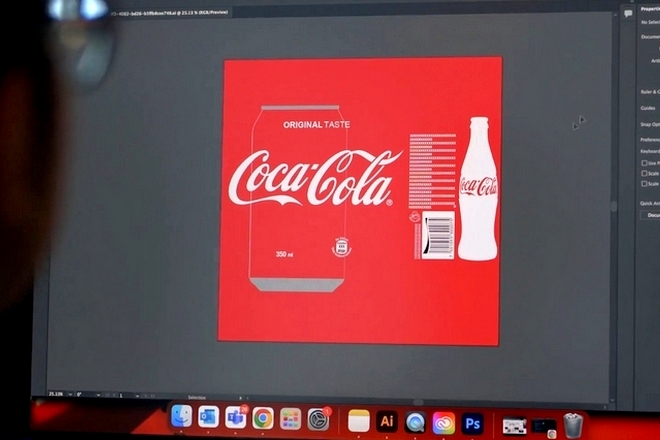The width and height of the screenshot is (660, 440).
Task: Open Finder from the dock
Action: (181, 416)
